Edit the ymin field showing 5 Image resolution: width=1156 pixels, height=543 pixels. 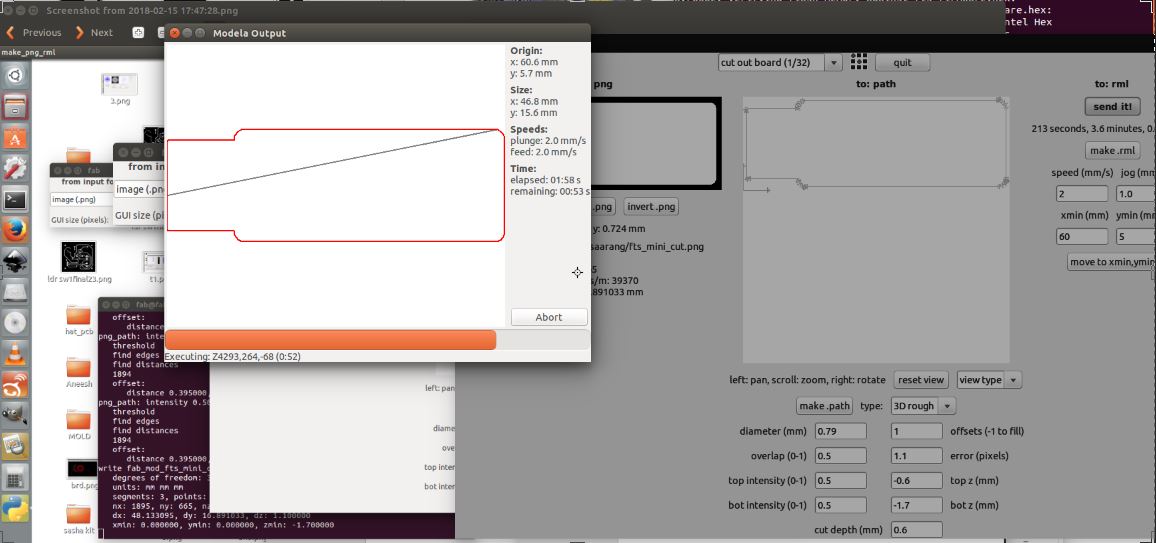(x=1136, y=237)
